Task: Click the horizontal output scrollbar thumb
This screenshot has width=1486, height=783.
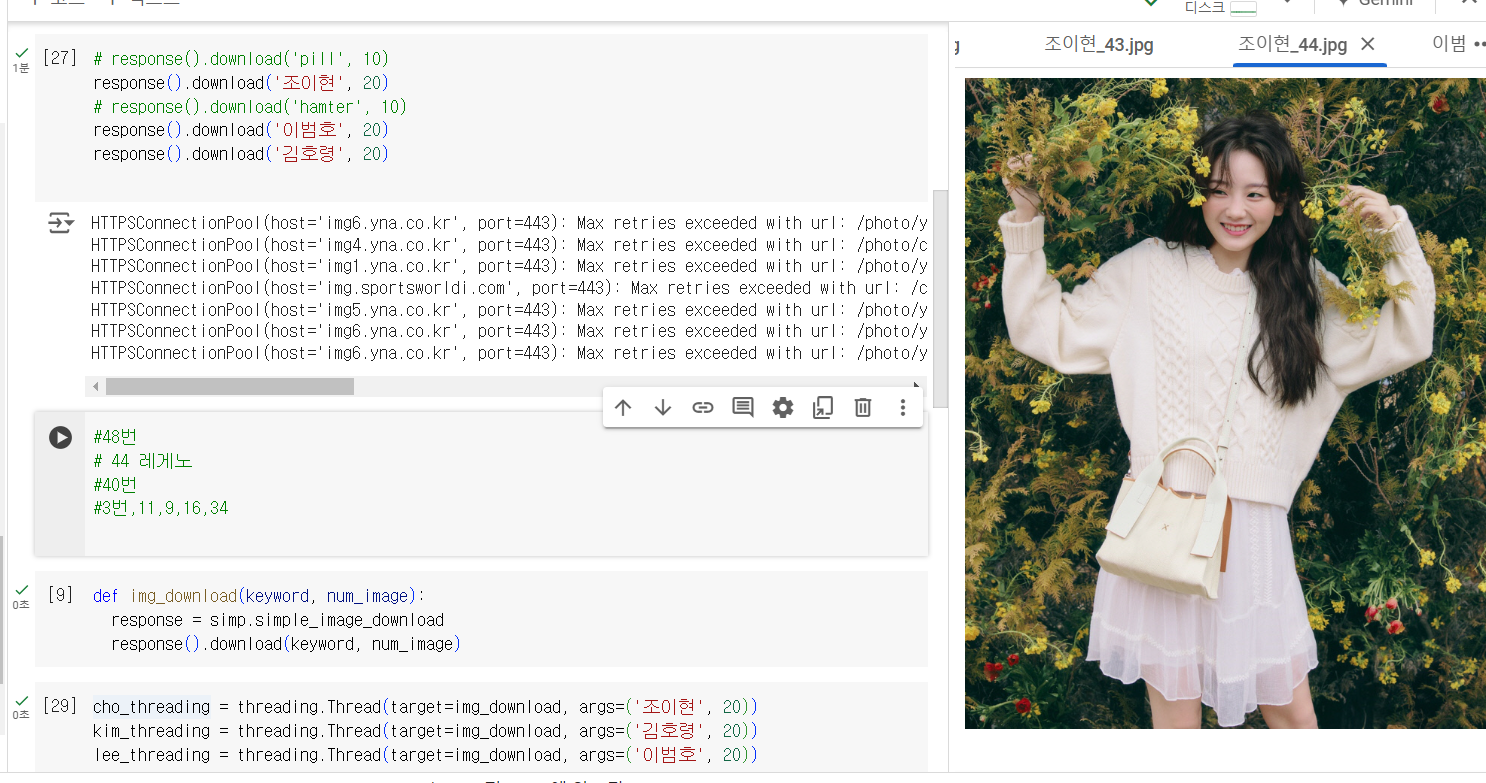Action: click(229, 386)
